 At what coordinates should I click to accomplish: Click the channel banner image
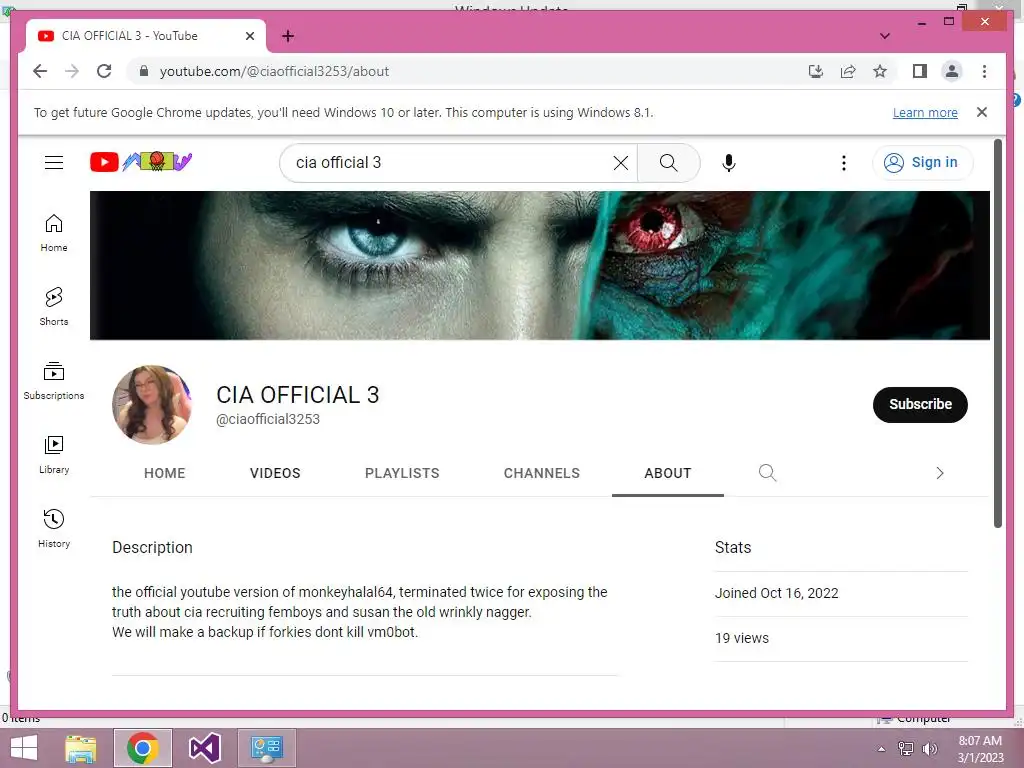539,265
